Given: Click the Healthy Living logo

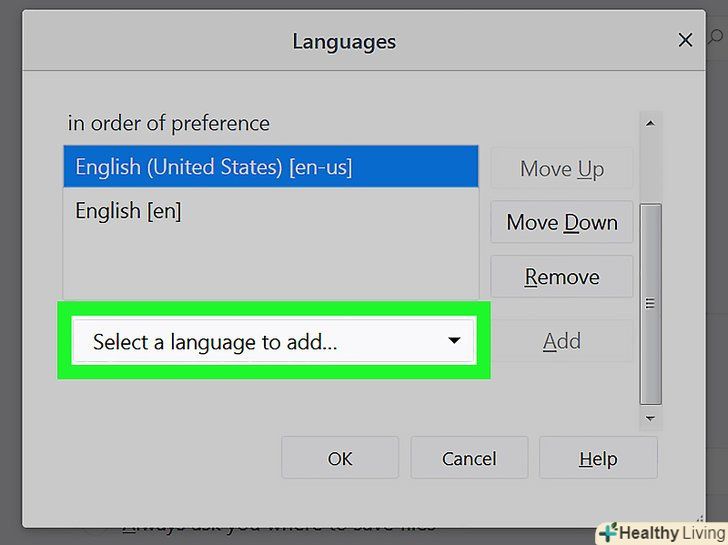Looking at the screenshot, I should point(659,533).
